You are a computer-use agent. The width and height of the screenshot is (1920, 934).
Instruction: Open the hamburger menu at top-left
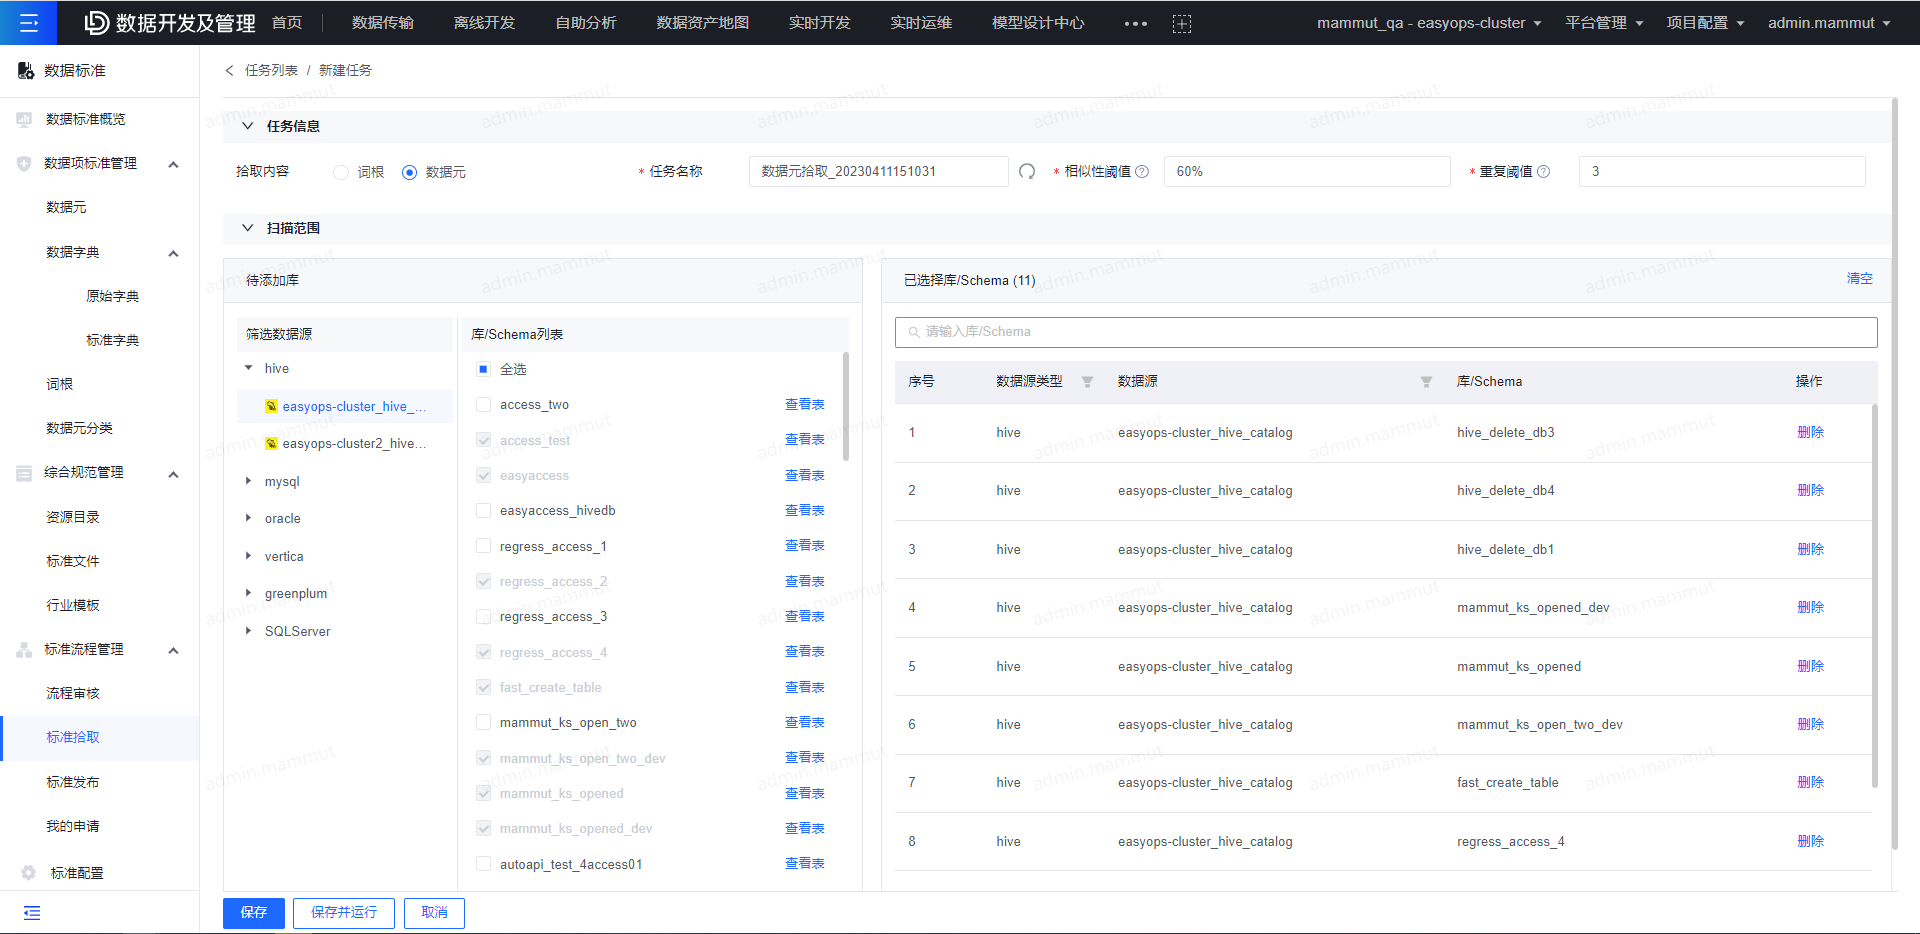28,22
